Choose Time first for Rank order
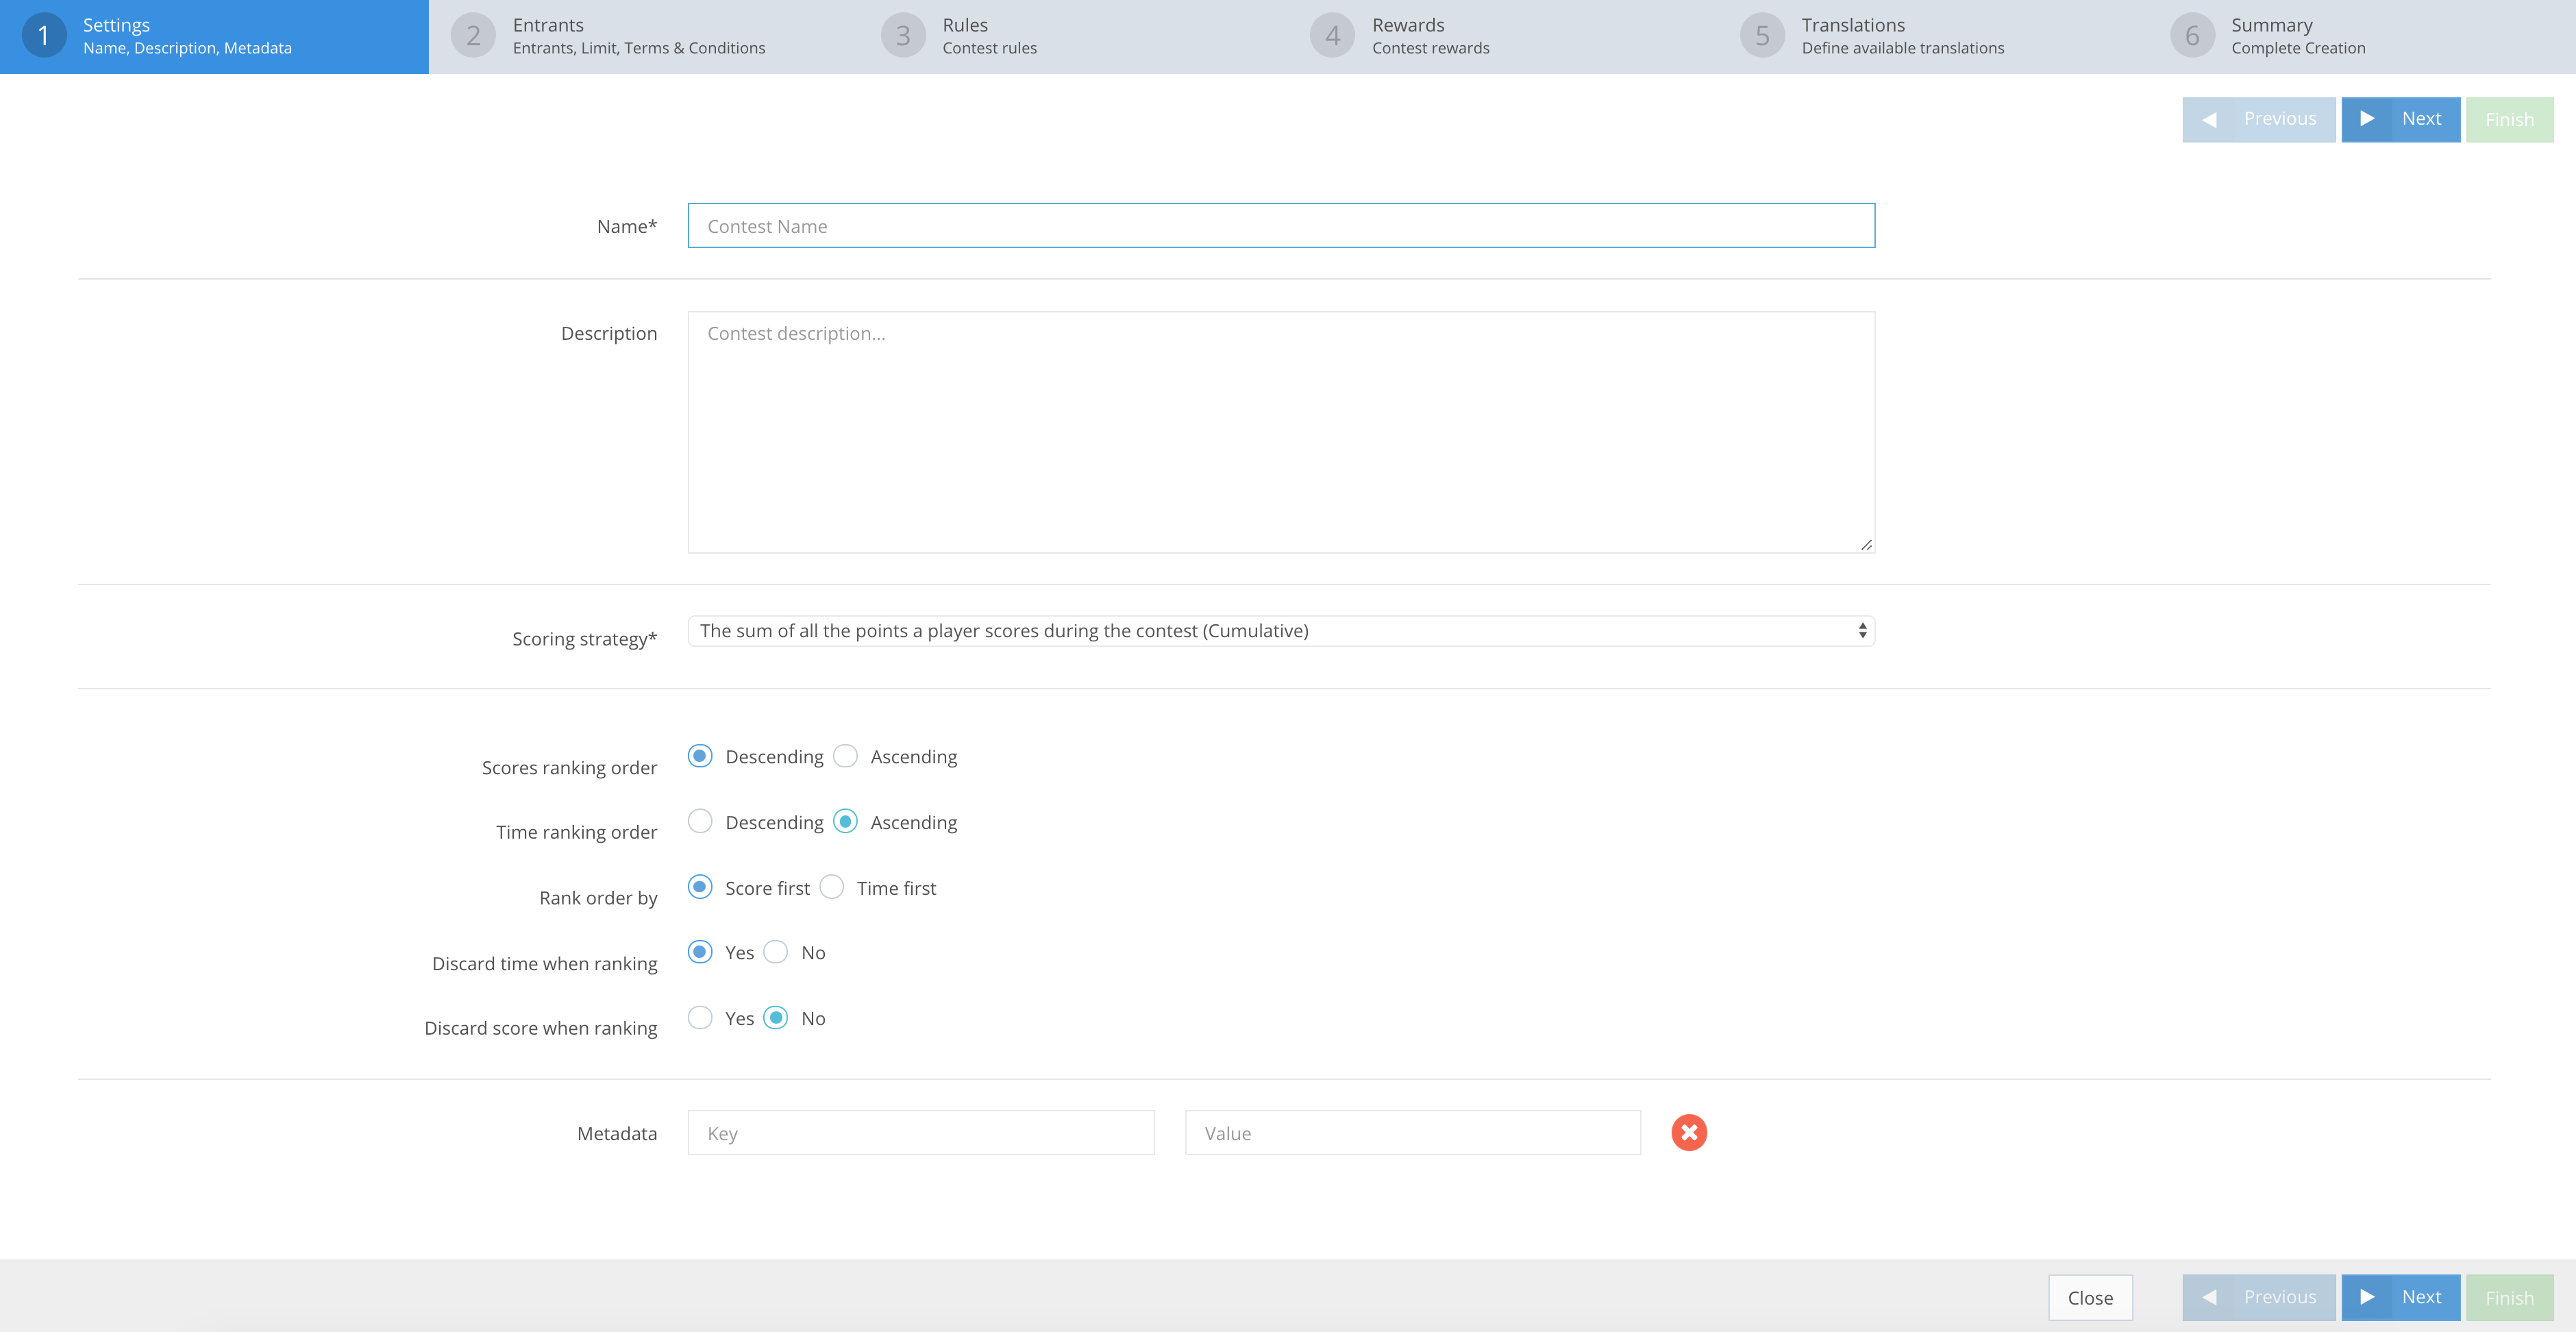Screen dimensions: 2576x1332 [x=832, y=887]
